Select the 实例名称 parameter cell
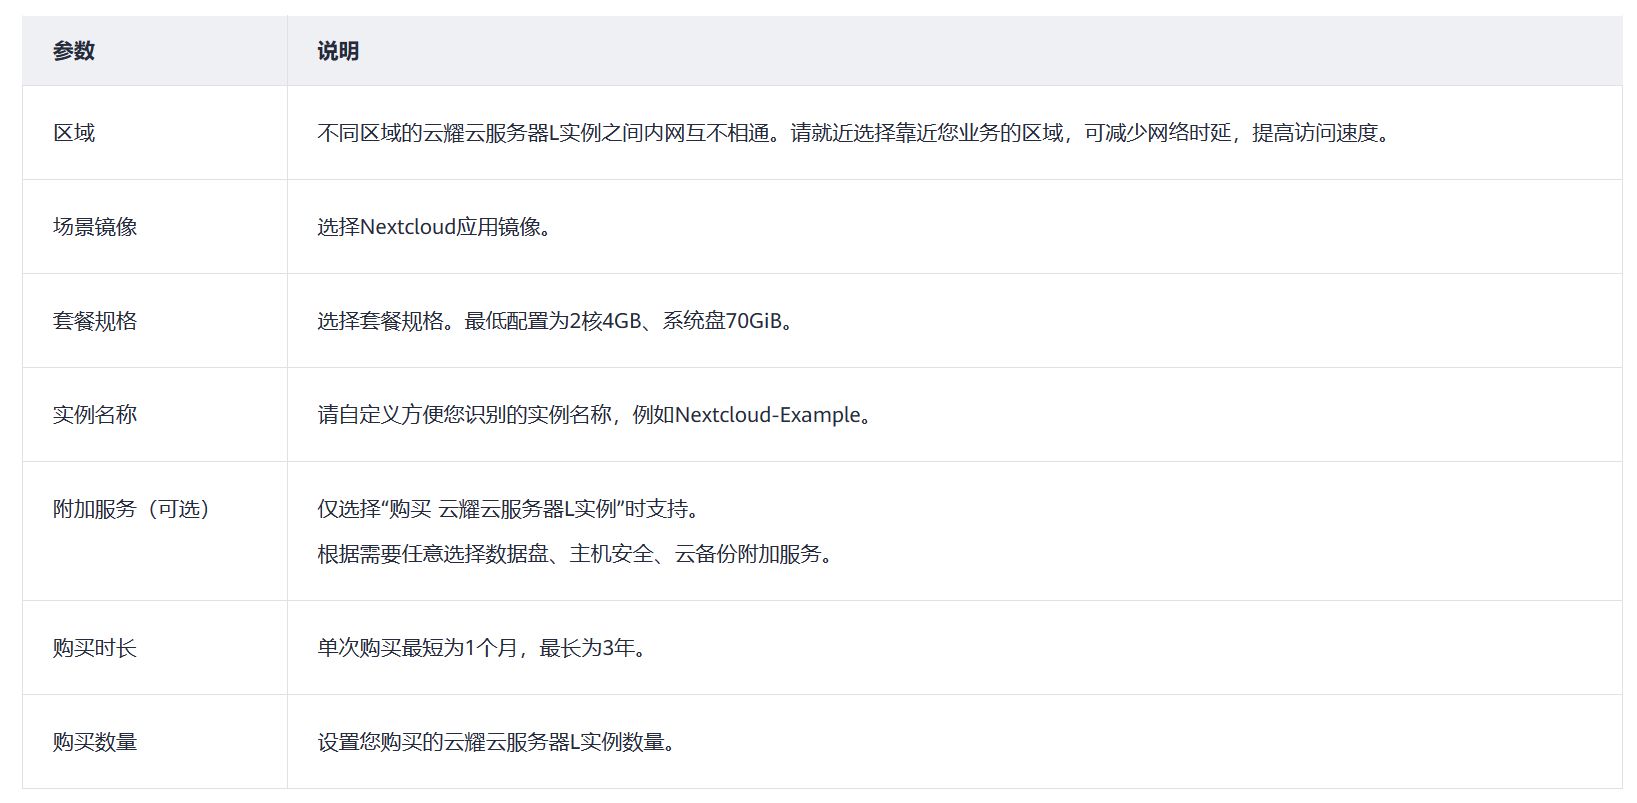This screenshot has height=803, width=1637. (155, 415)
